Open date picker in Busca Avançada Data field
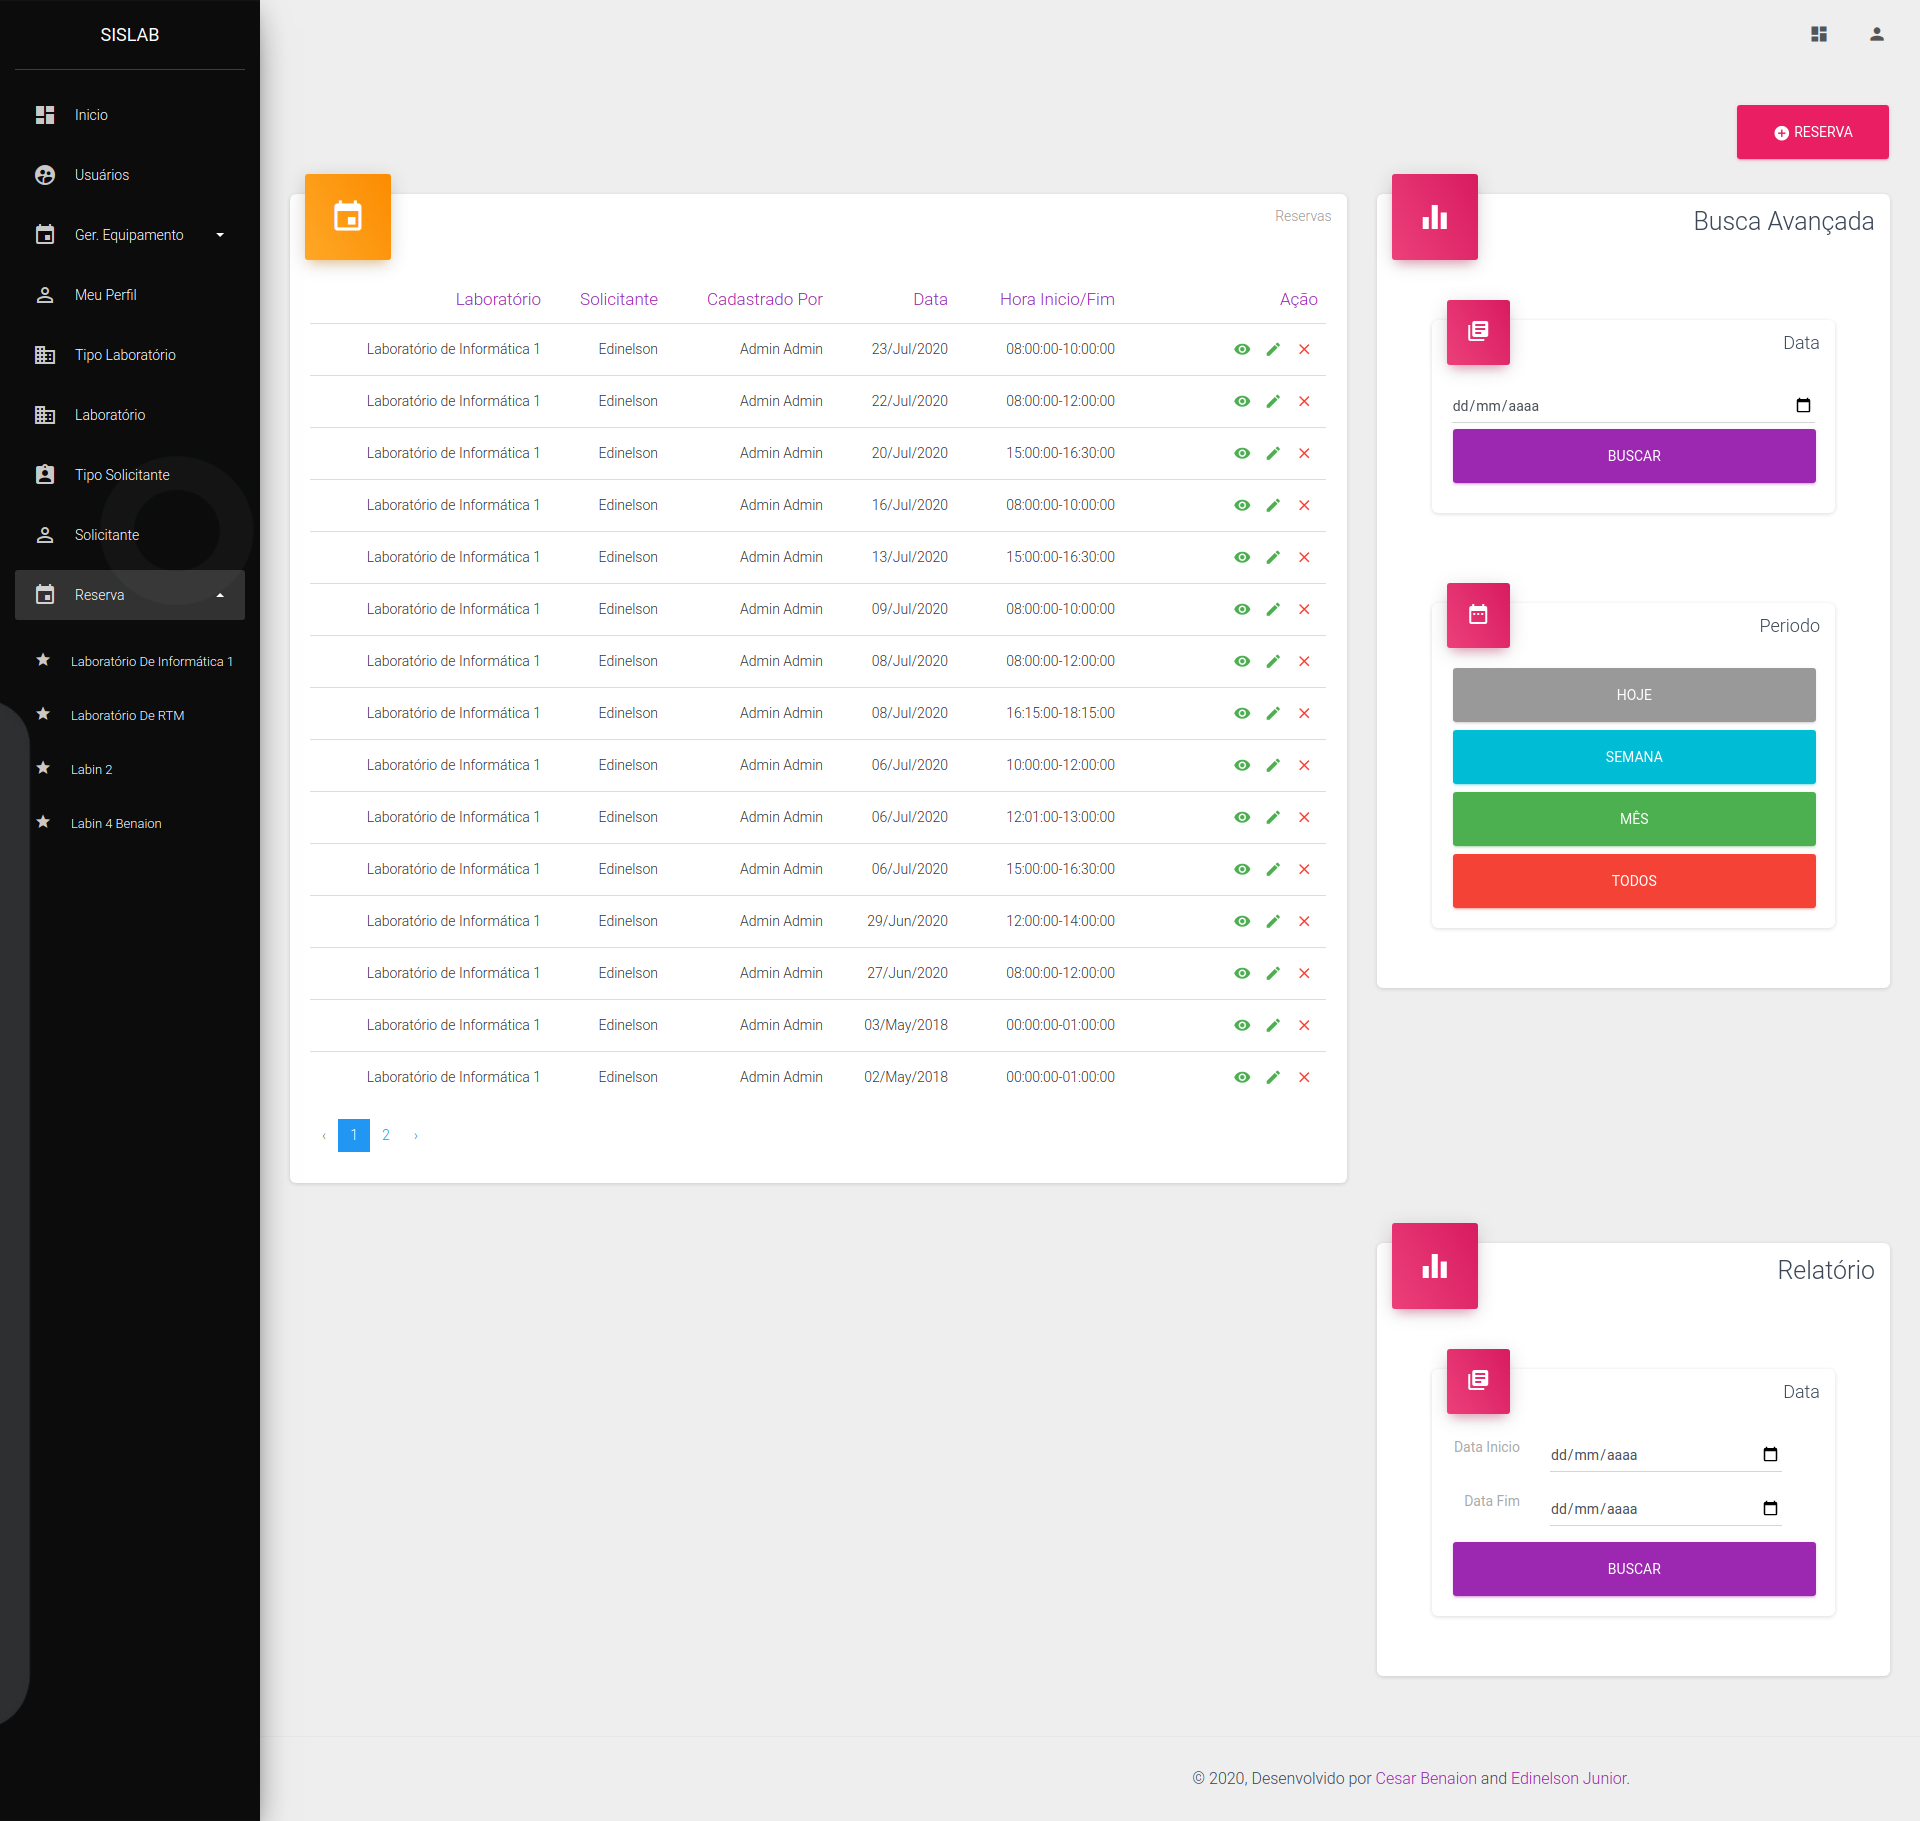The height and width of the screenshot is (1821, 1920). pos(1803,405)
